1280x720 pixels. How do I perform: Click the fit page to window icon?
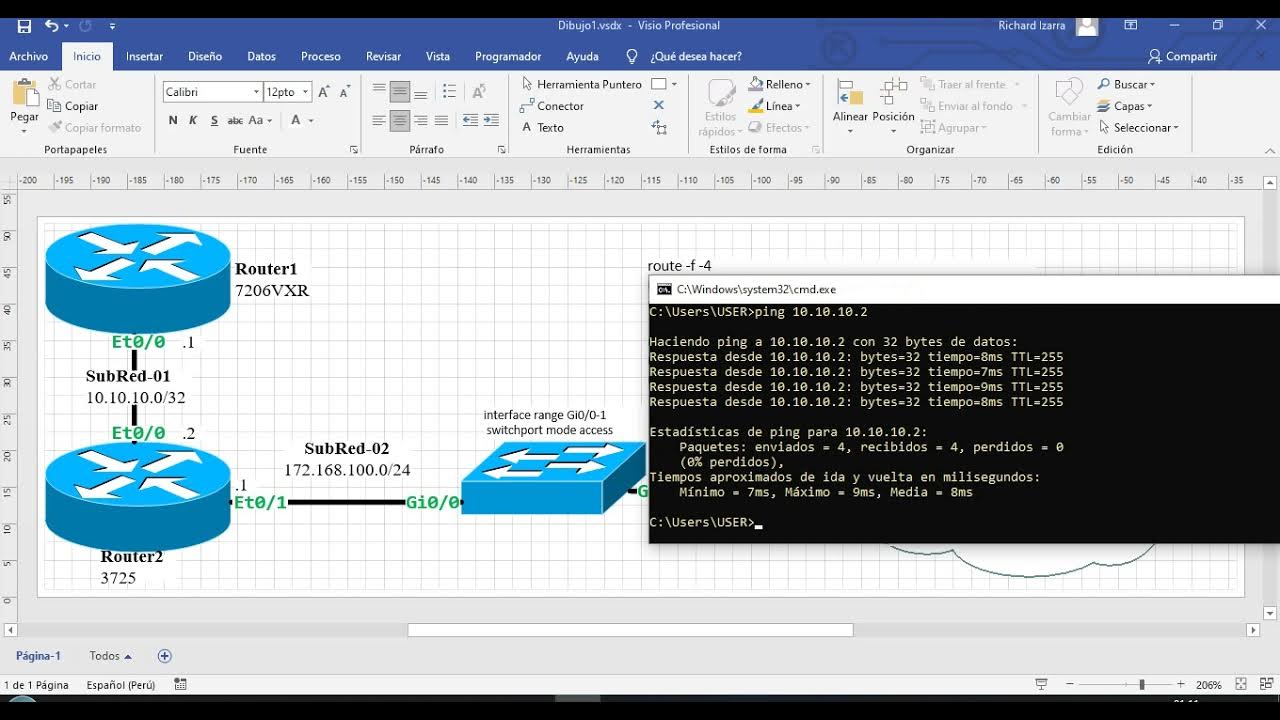pos(1241,684)
